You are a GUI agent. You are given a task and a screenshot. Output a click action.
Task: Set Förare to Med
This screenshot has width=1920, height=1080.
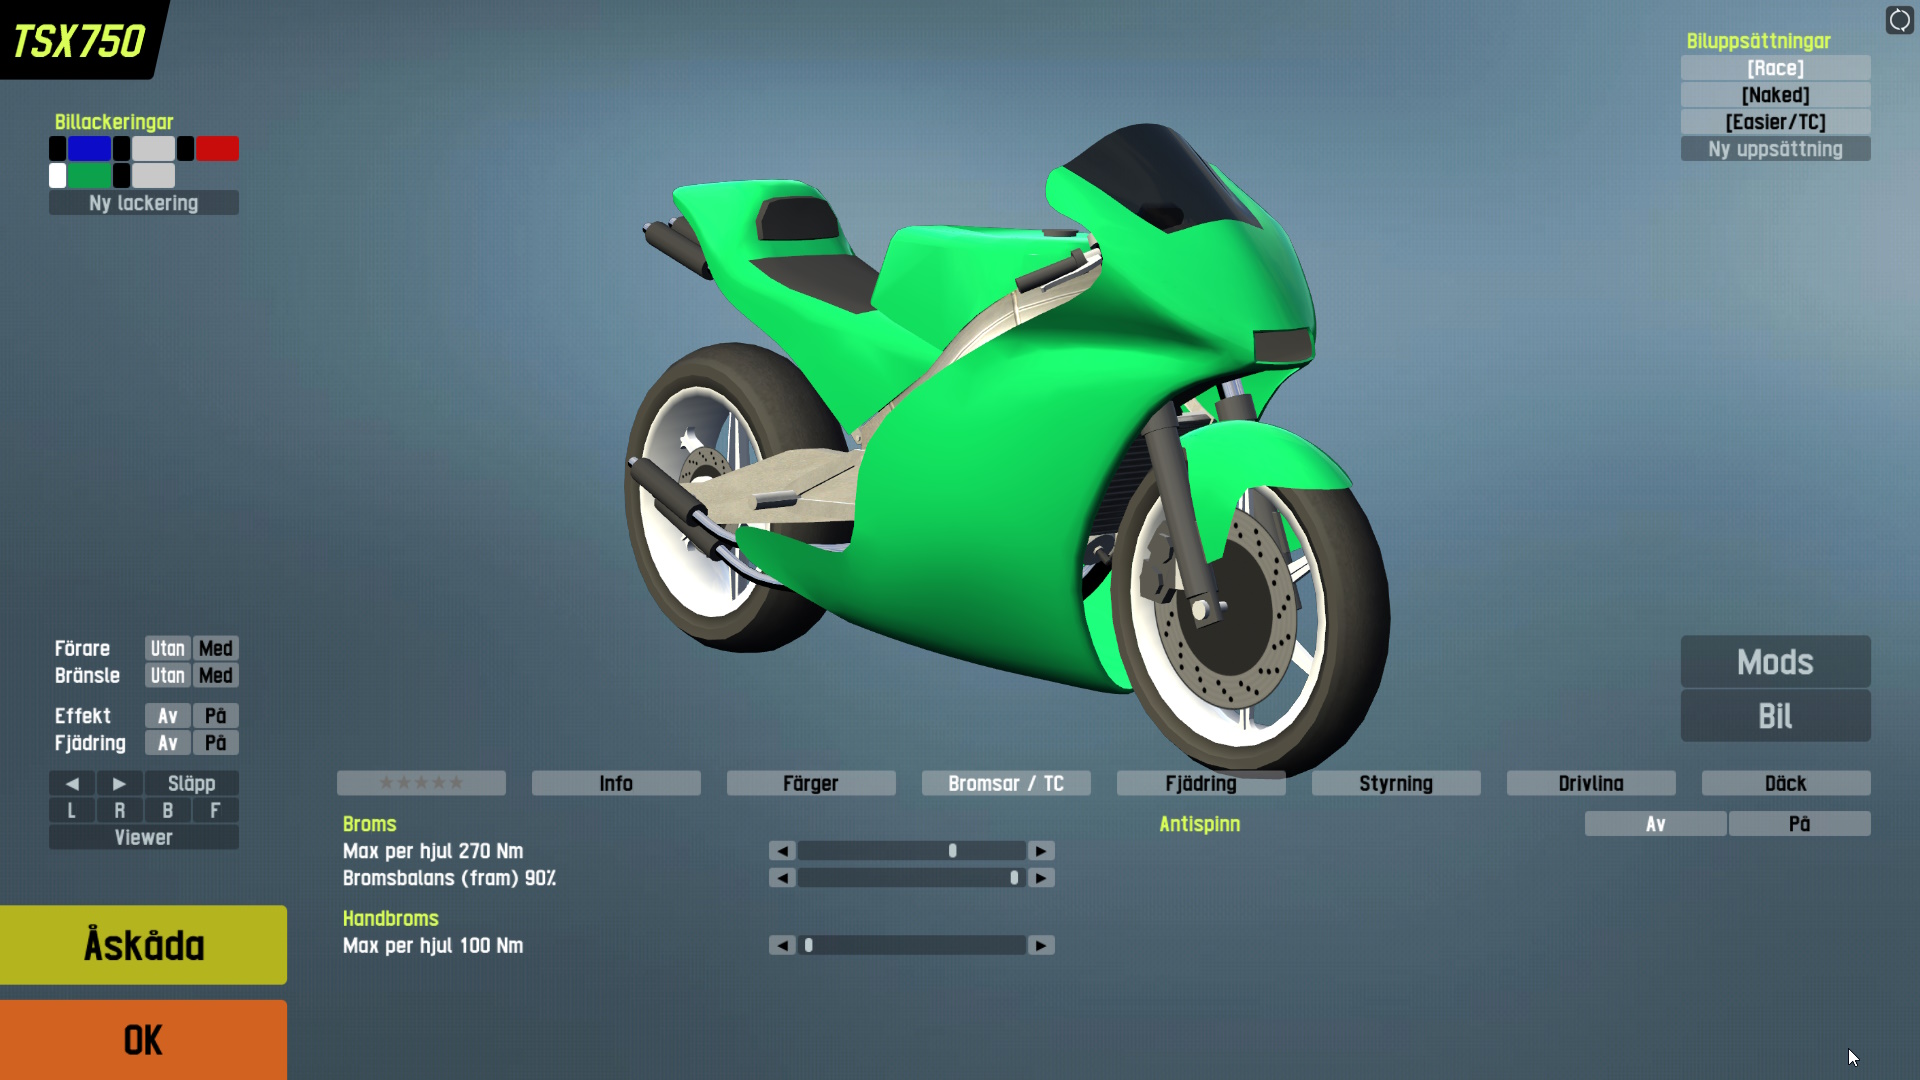click(x=215, y=648)
